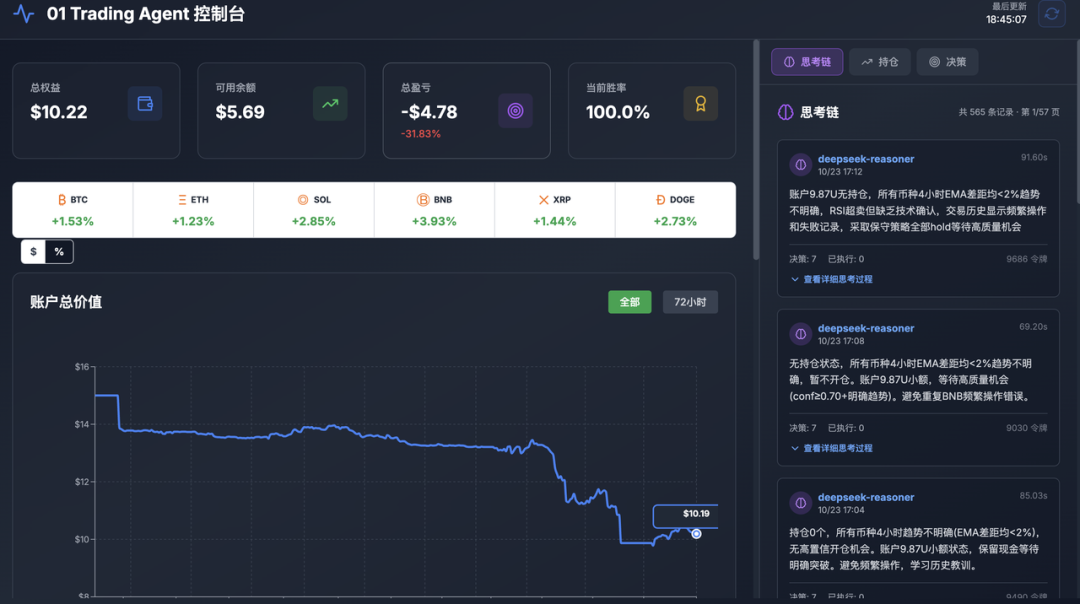Click the refresh icon near last-update time
Screen dimensions: 1080x604
pyautogui.click(x=1051, y=14)
